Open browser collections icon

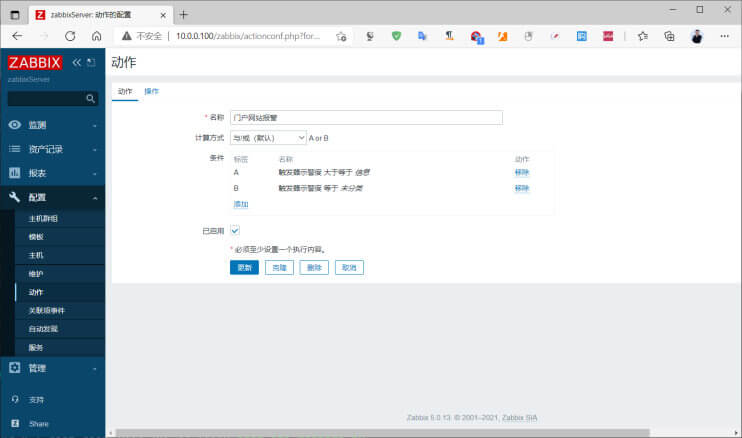[669, 36]
